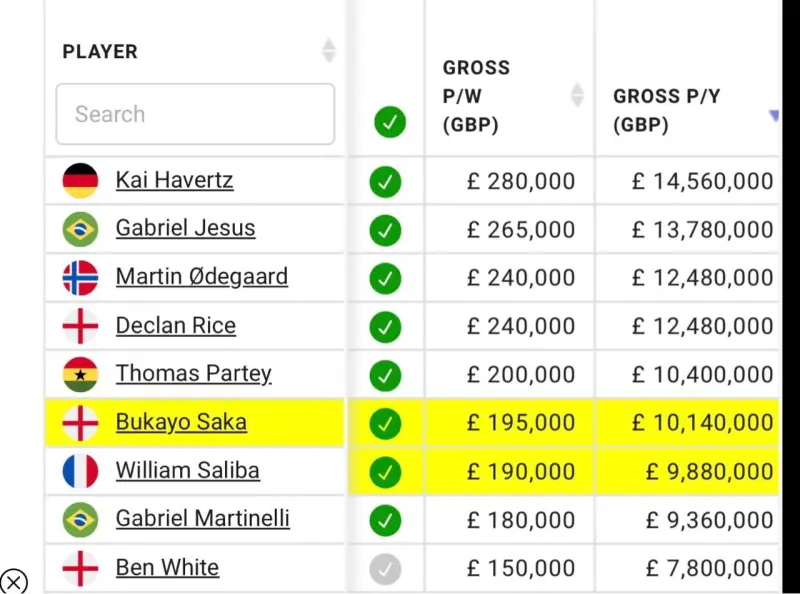Toggle the green checkmark in header row
Screen dimensions: 800x594
click(x=390, y=122)
